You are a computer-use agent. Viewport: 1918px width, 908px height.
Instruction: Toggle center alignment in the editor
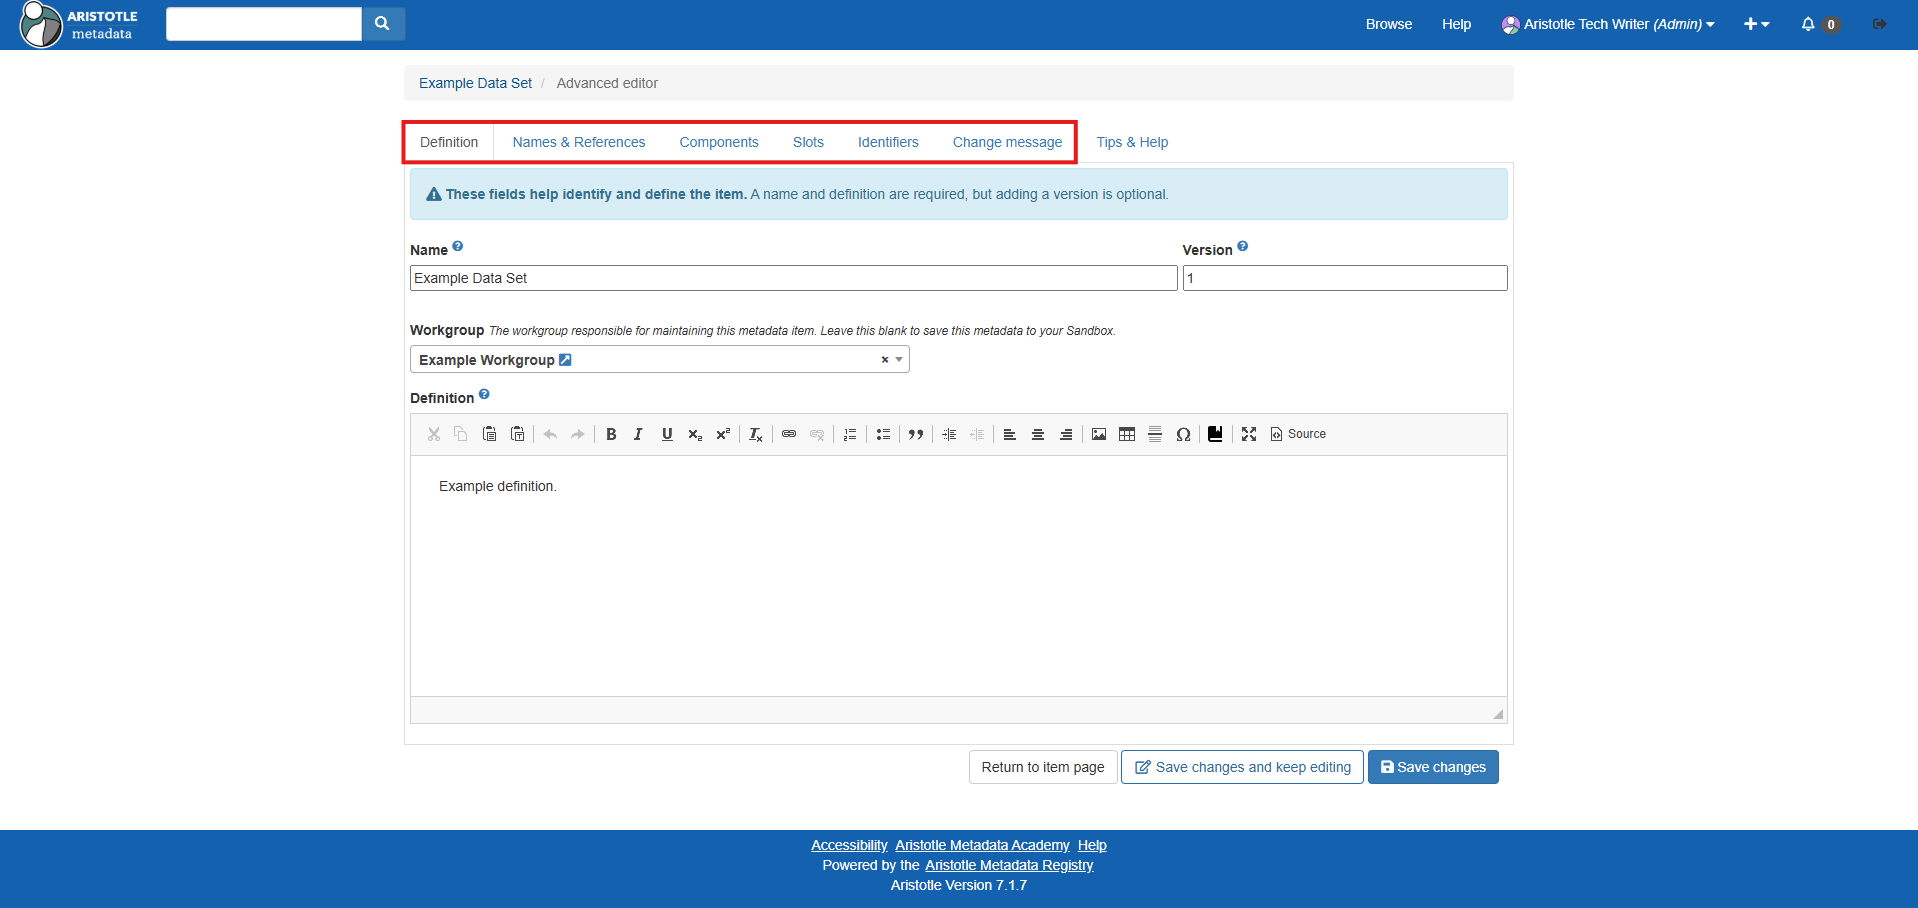tap(1038, 434)
